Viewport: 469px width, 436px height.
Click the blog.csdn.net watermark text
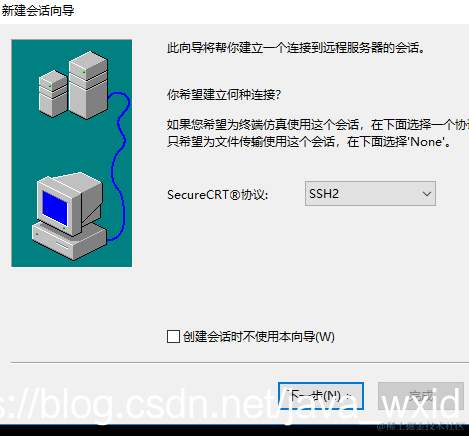[x=230, y=404]
